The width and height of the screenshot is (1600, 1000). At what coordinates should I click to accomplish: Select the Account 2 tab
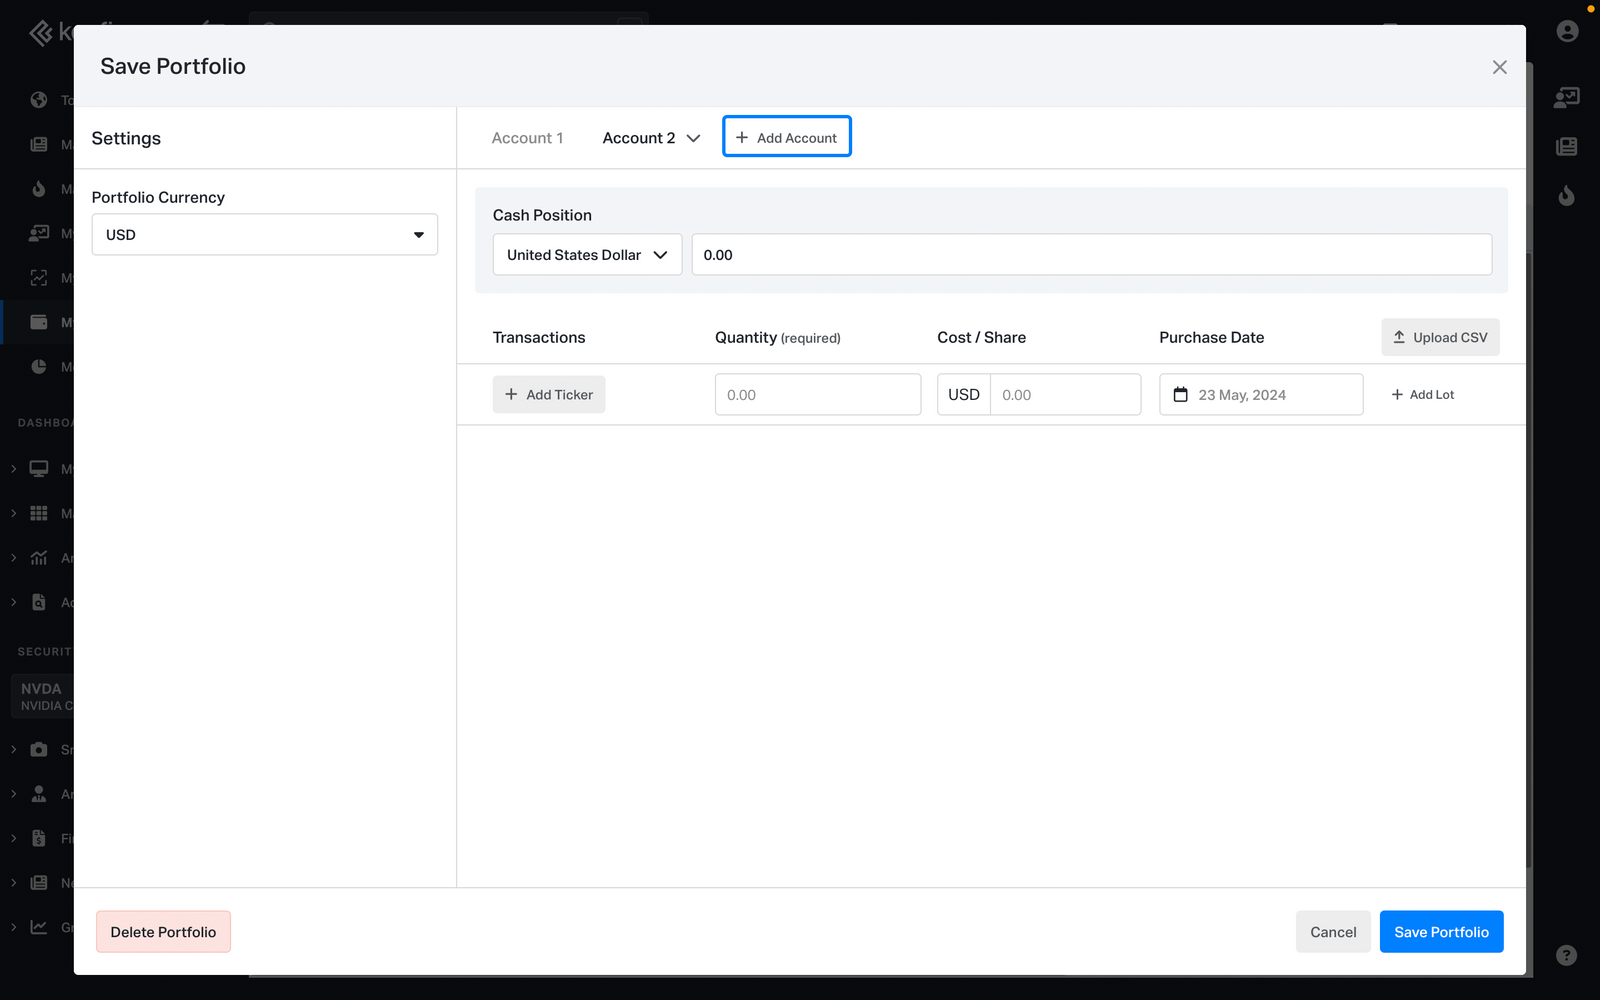click(x=638, y=138)
